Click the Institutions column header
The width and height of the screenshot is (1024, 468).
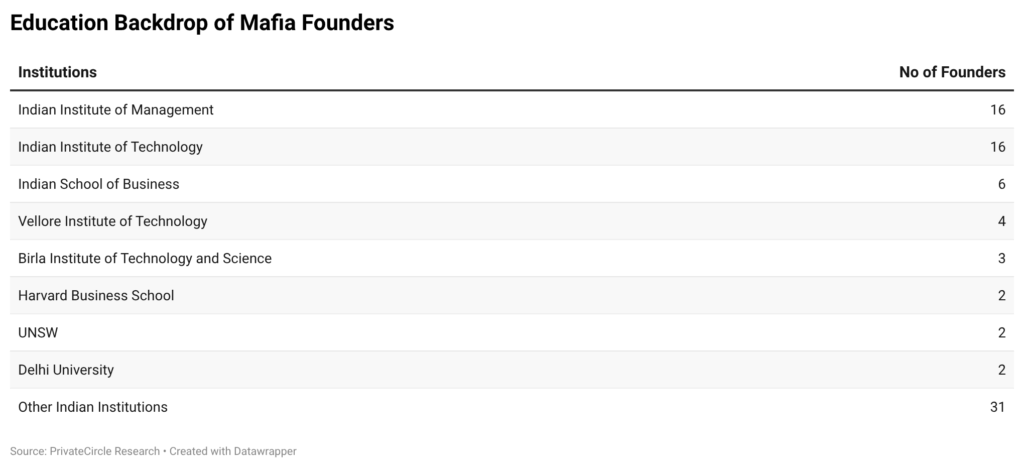pyautogui.click(x=57, y=72)
